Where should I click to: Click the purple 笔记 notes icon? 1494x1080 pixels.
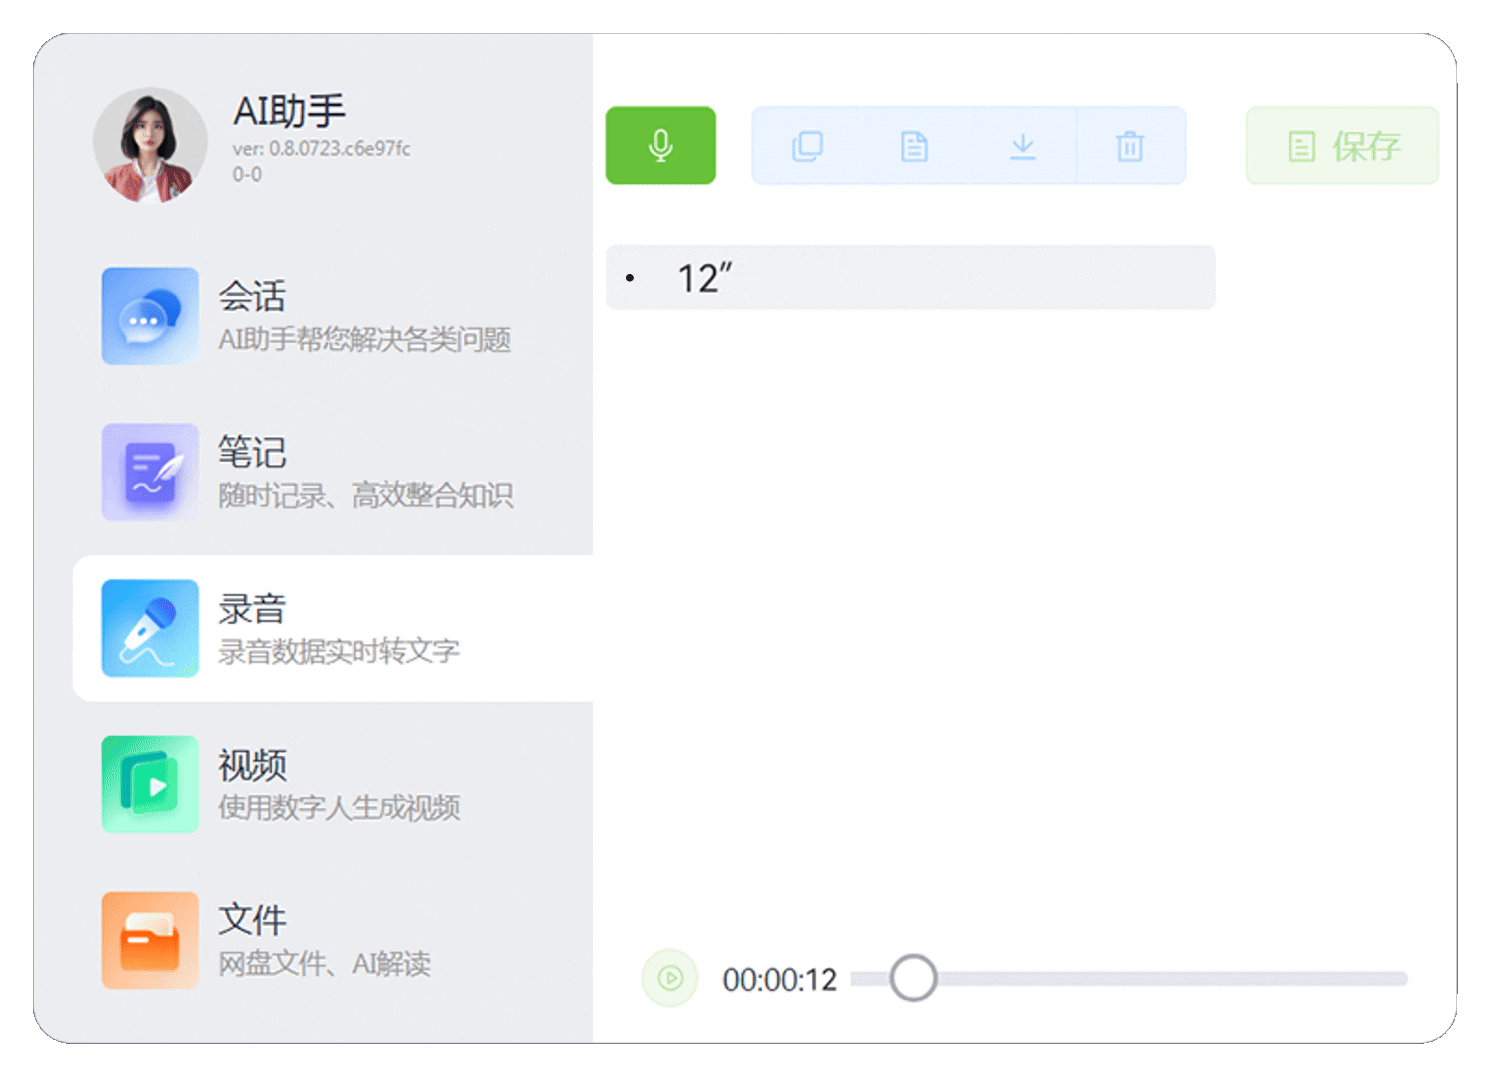point(150,472)
